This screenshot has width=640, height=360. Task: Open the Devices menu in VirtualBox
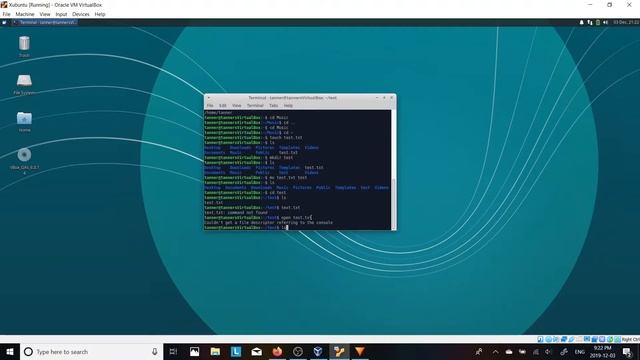tap(80, 14)
